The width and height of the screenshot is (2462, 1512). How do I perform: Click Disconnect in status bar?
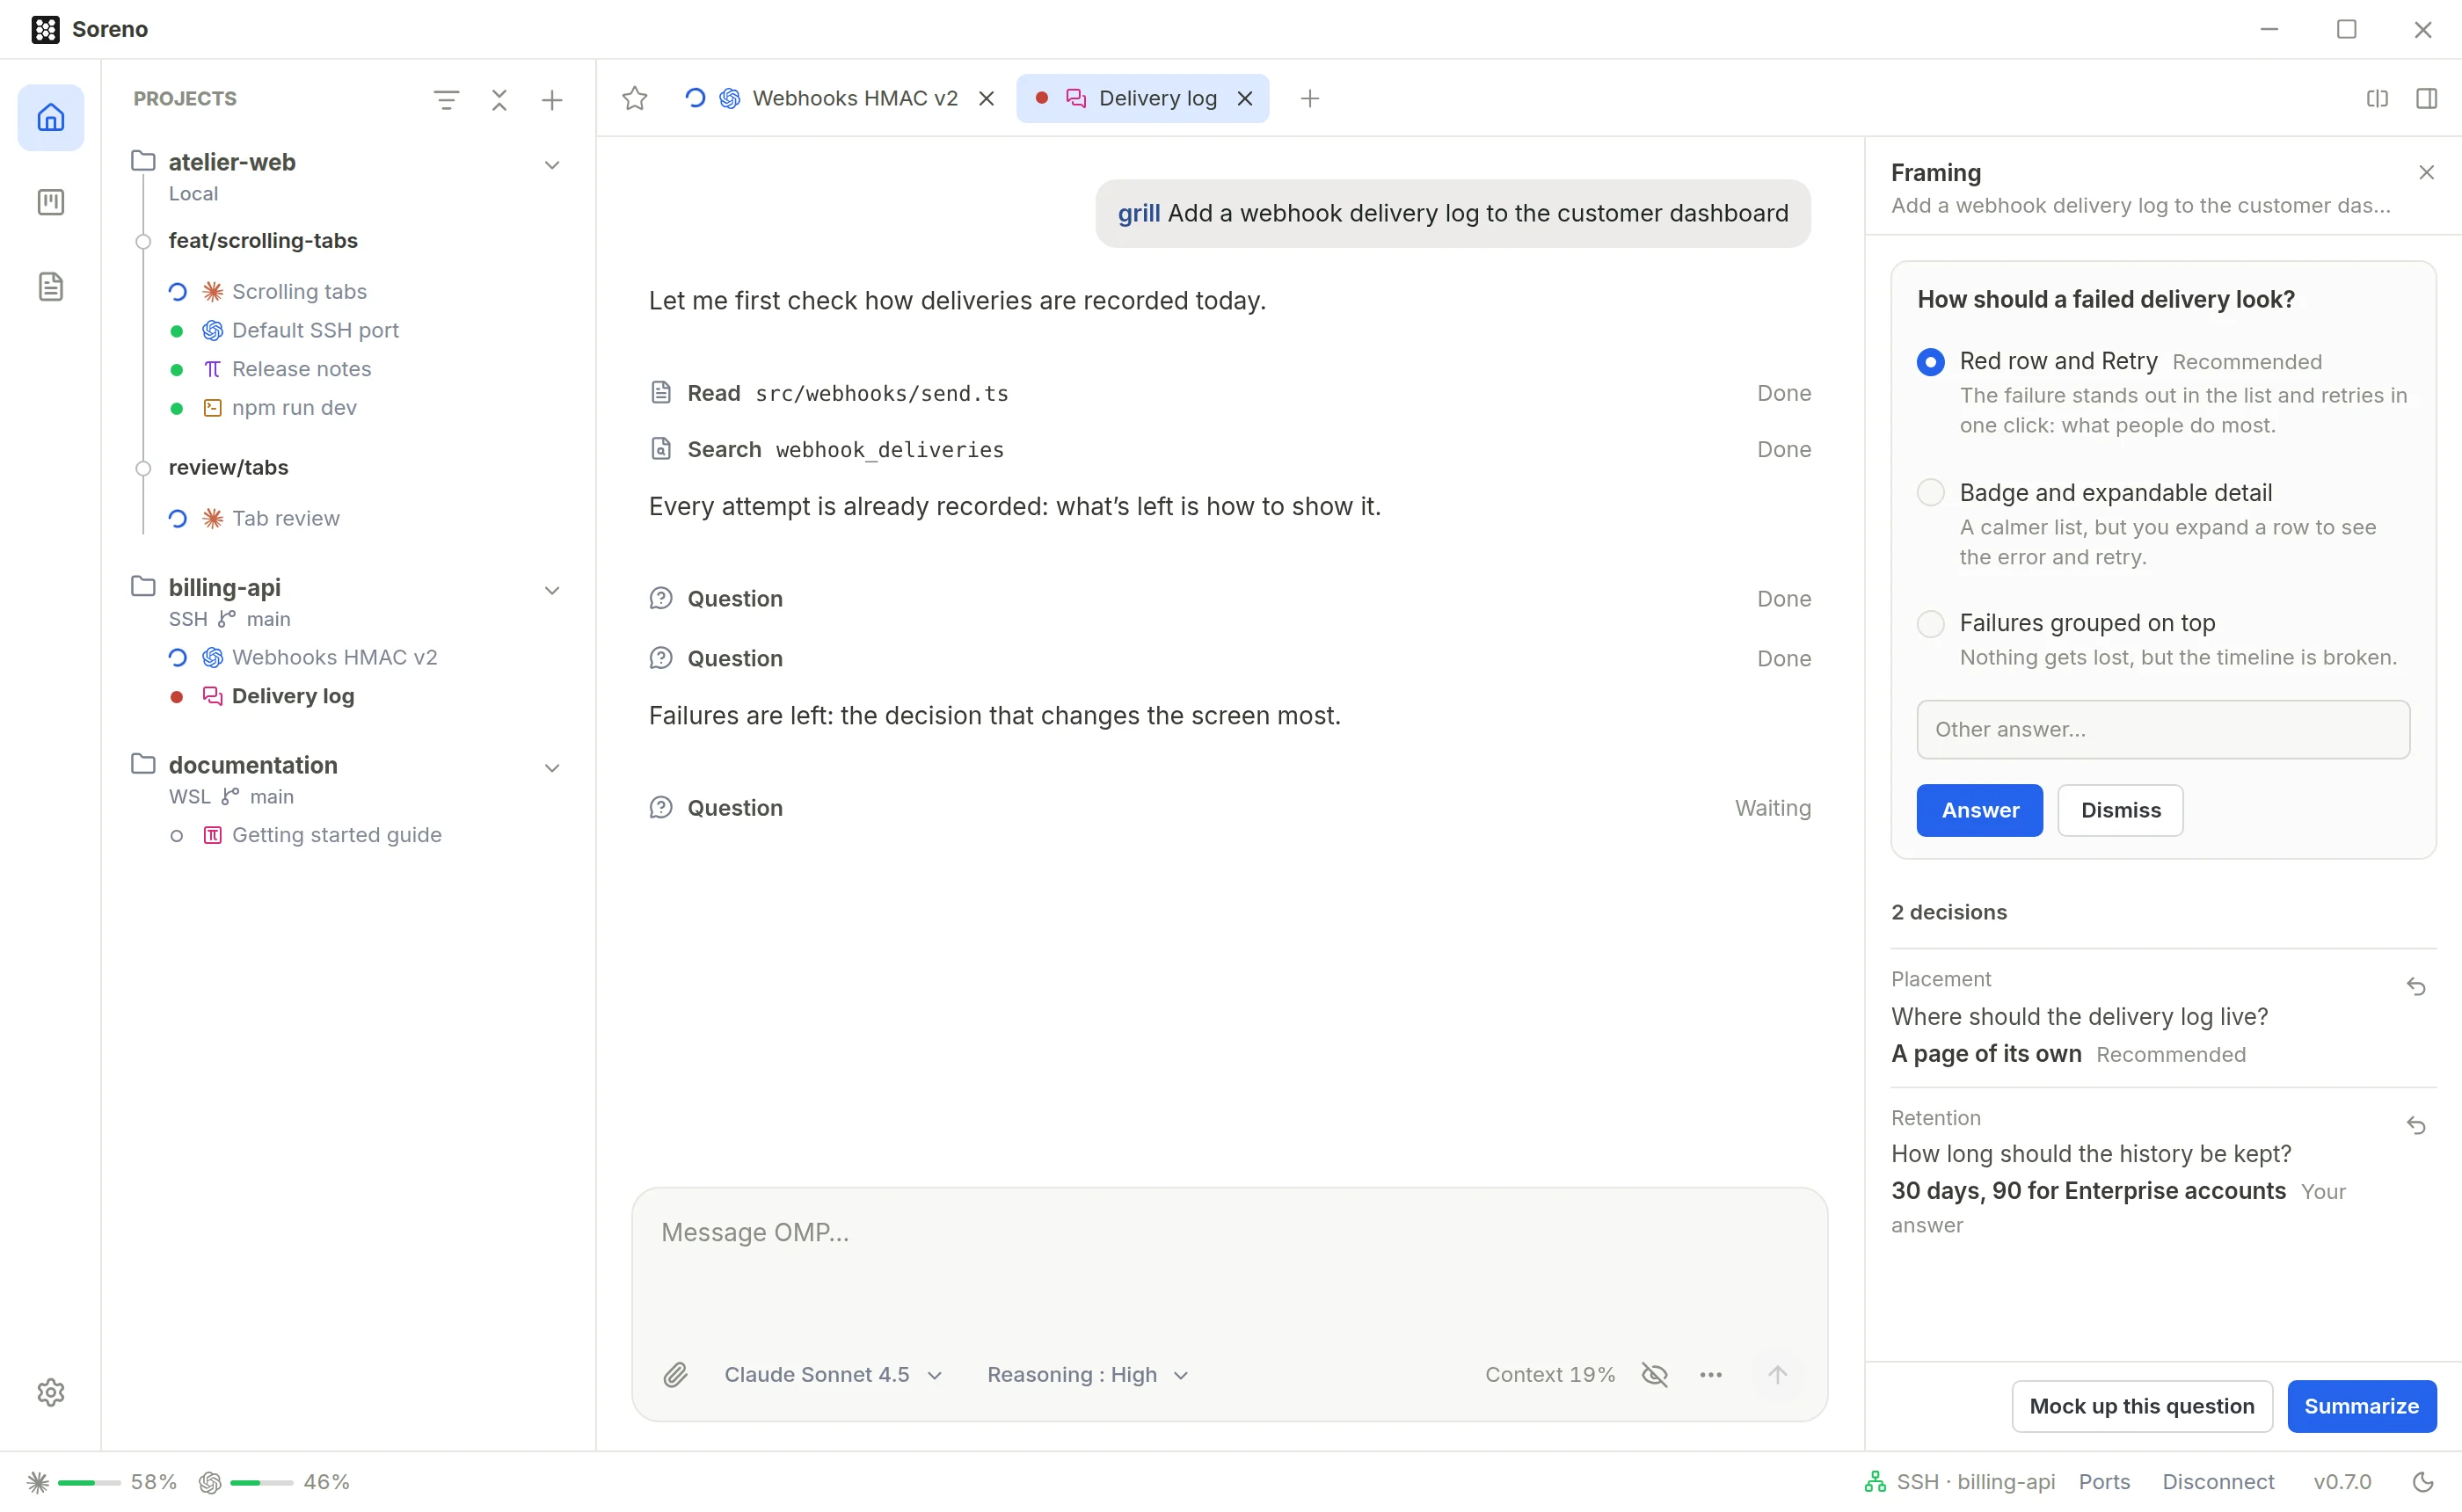click(2218, 1482)
